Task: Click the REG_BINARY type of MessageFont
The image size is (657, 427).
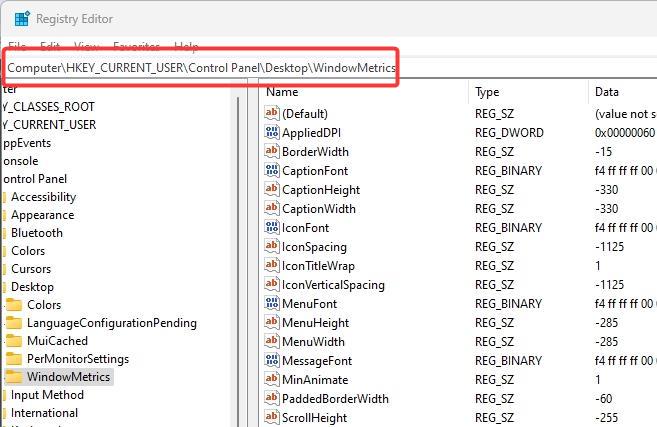Action: [x=508, y=361]
